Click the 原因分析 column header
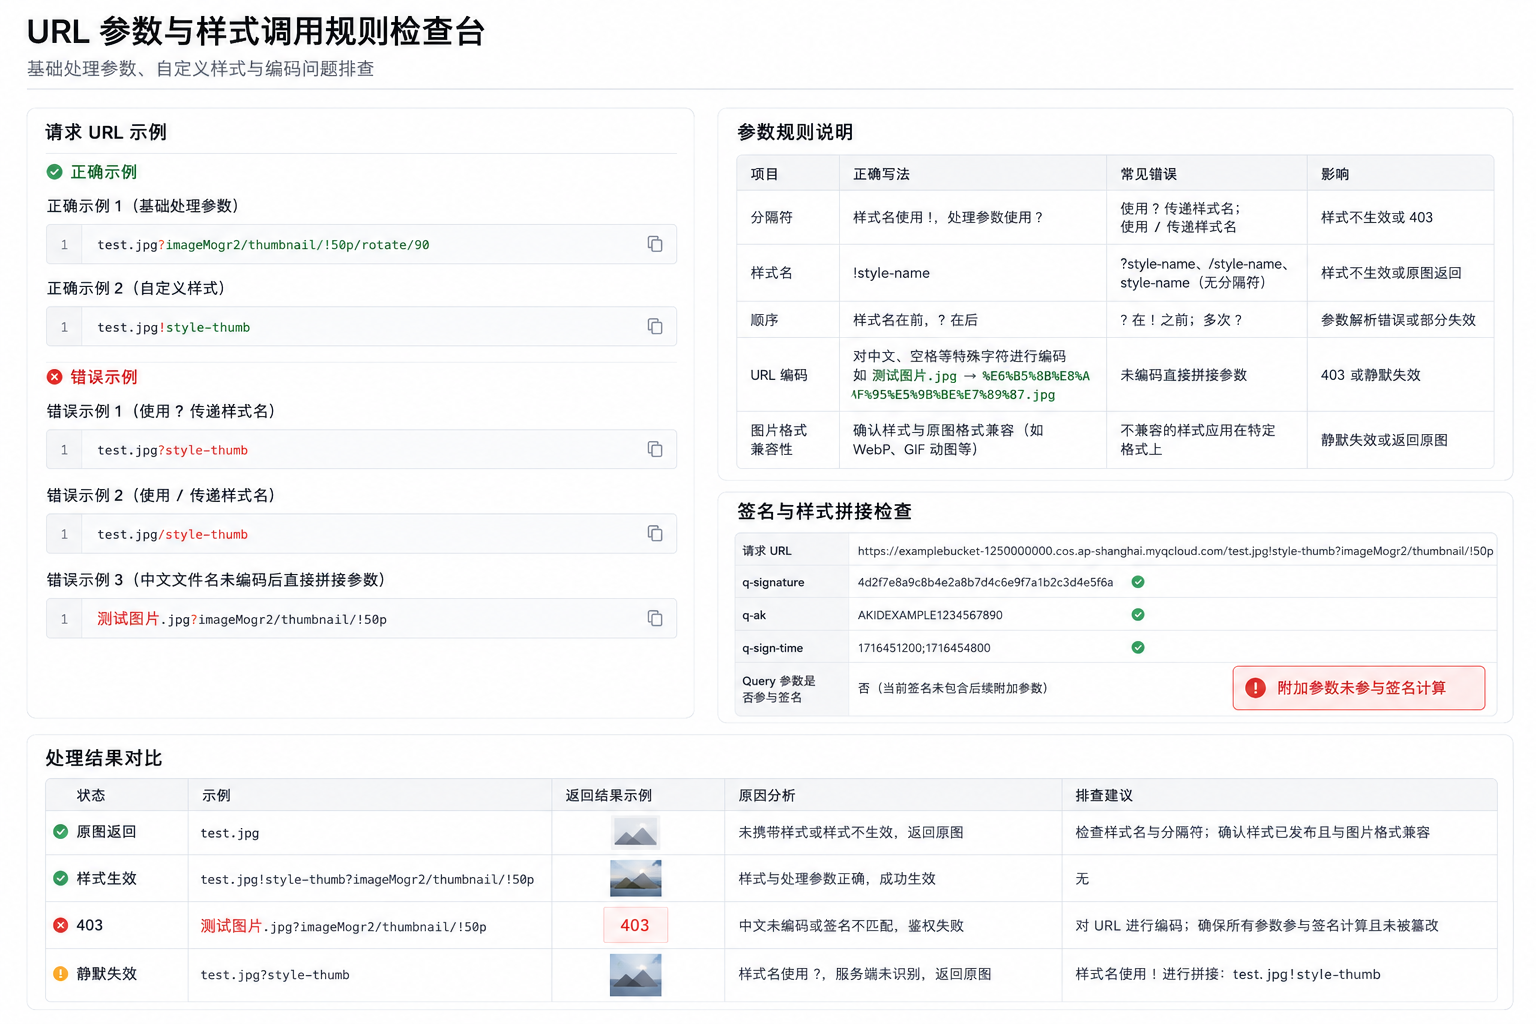The height and width of the screenshot is (1024, 1536). [x=767, y=795]
